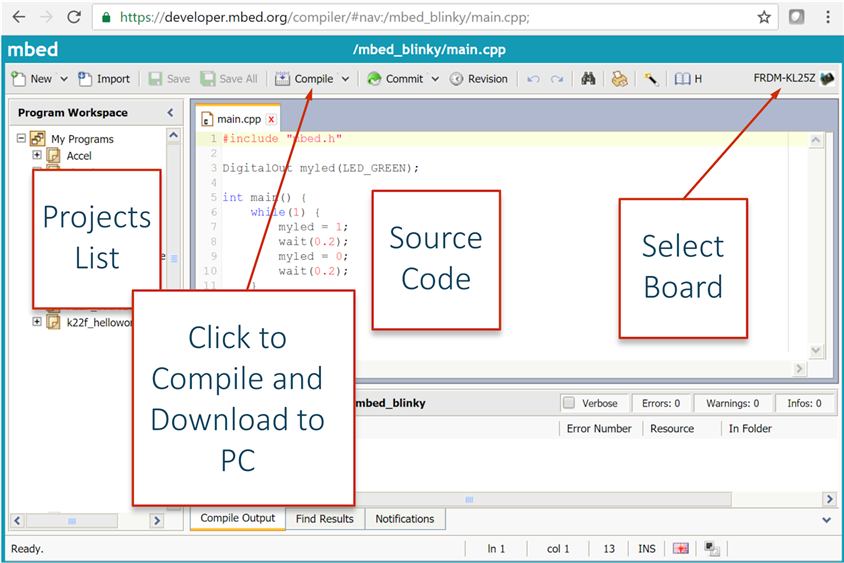This screenshot has height=563, width=844.
Task: Click the Print icon in toolbar
Action: click(x=619, y=79)
